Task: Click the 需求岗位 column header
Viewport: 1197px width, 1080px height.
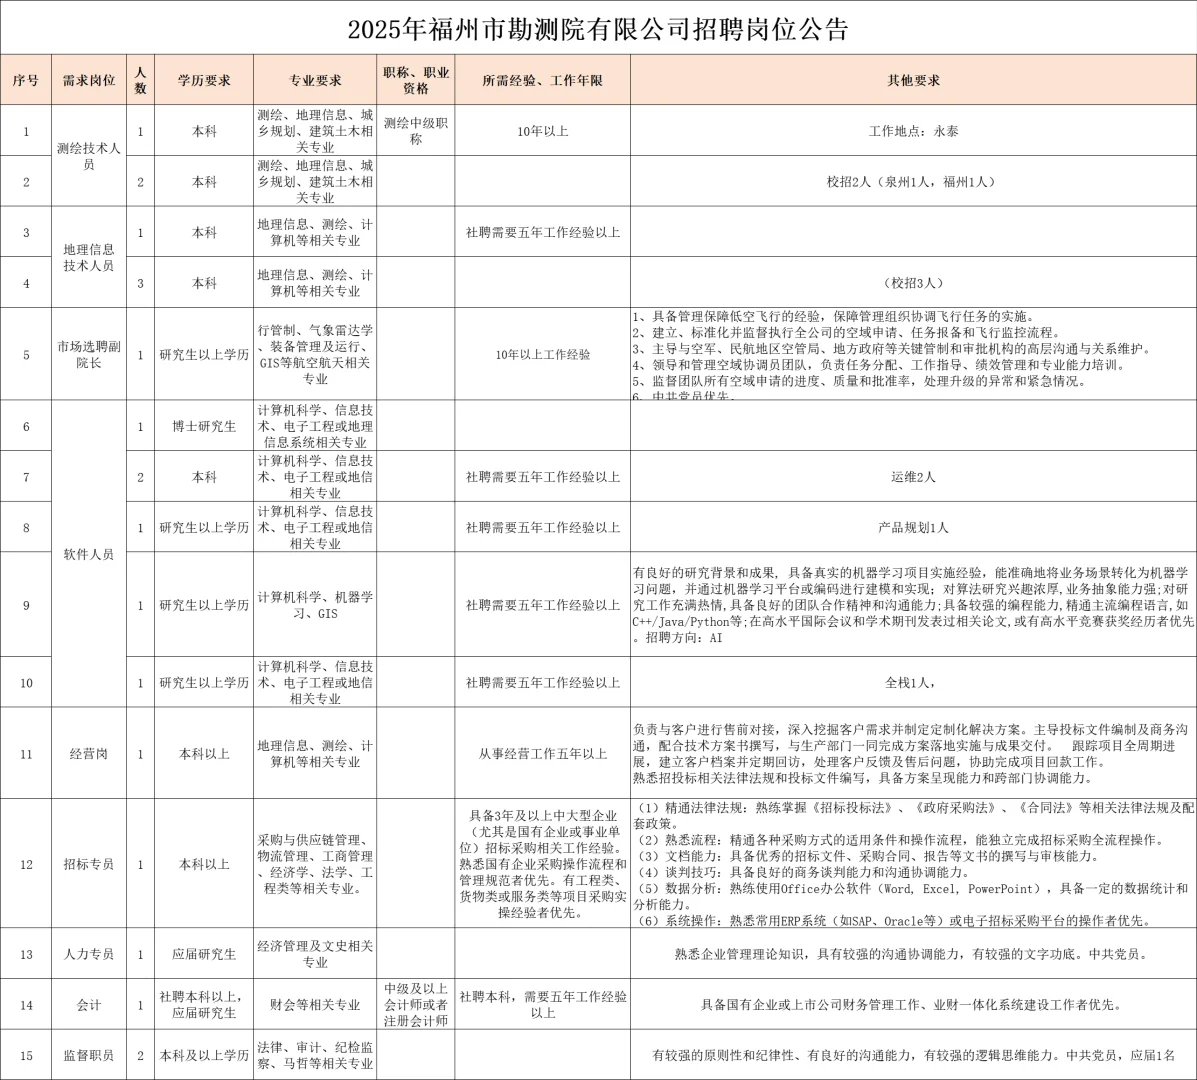Action: tap(89, 79)
